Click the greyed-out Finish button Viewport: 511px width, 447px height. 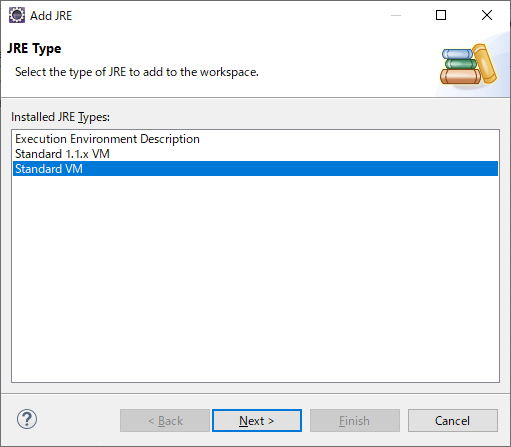tap(355, 421)
